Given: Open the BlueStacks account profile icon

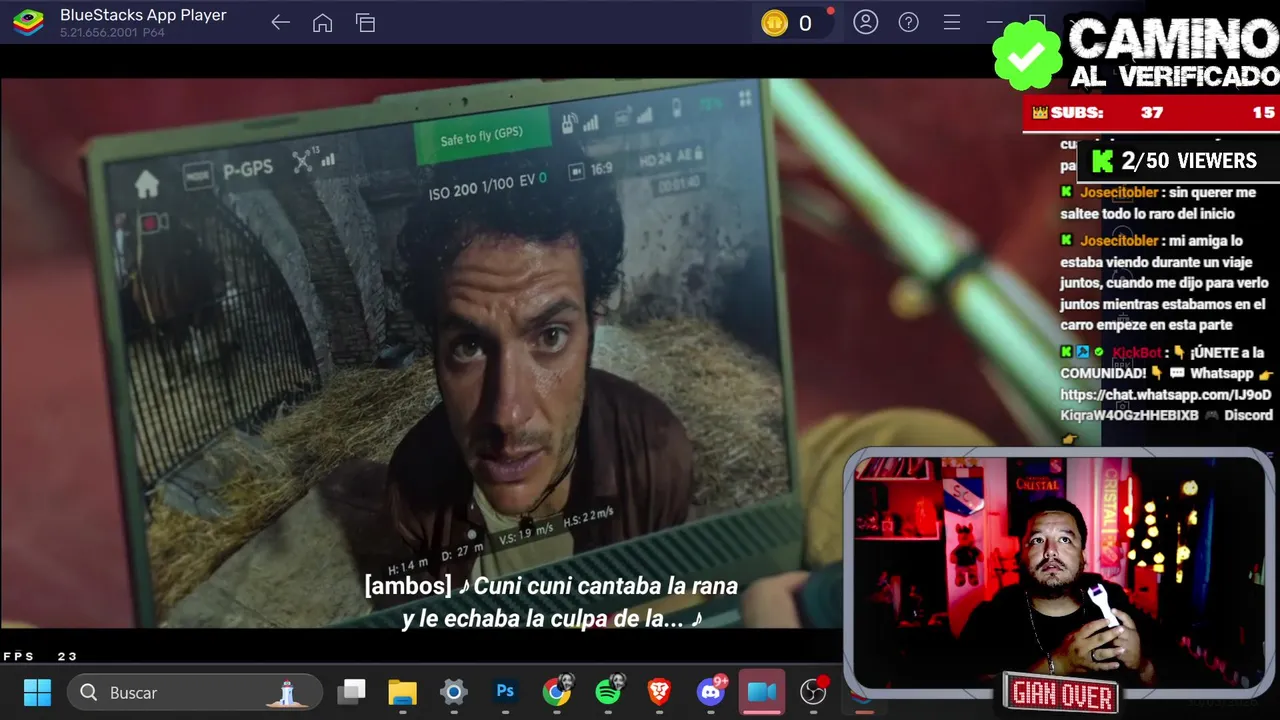Looking at the screenshot, I should coord(865,22).
